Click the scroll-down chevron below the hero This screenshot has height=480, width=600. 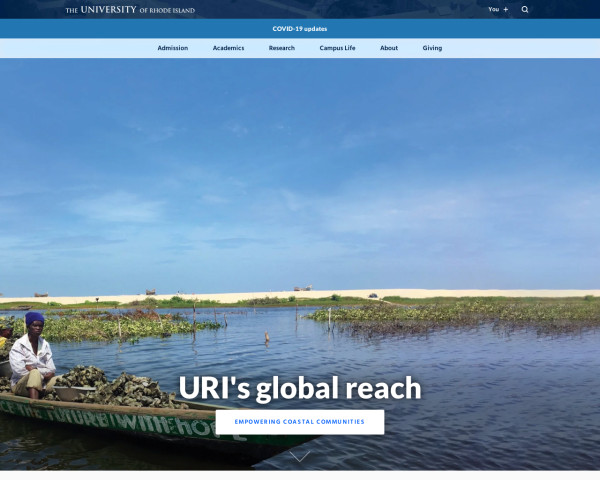coord(300,456)
